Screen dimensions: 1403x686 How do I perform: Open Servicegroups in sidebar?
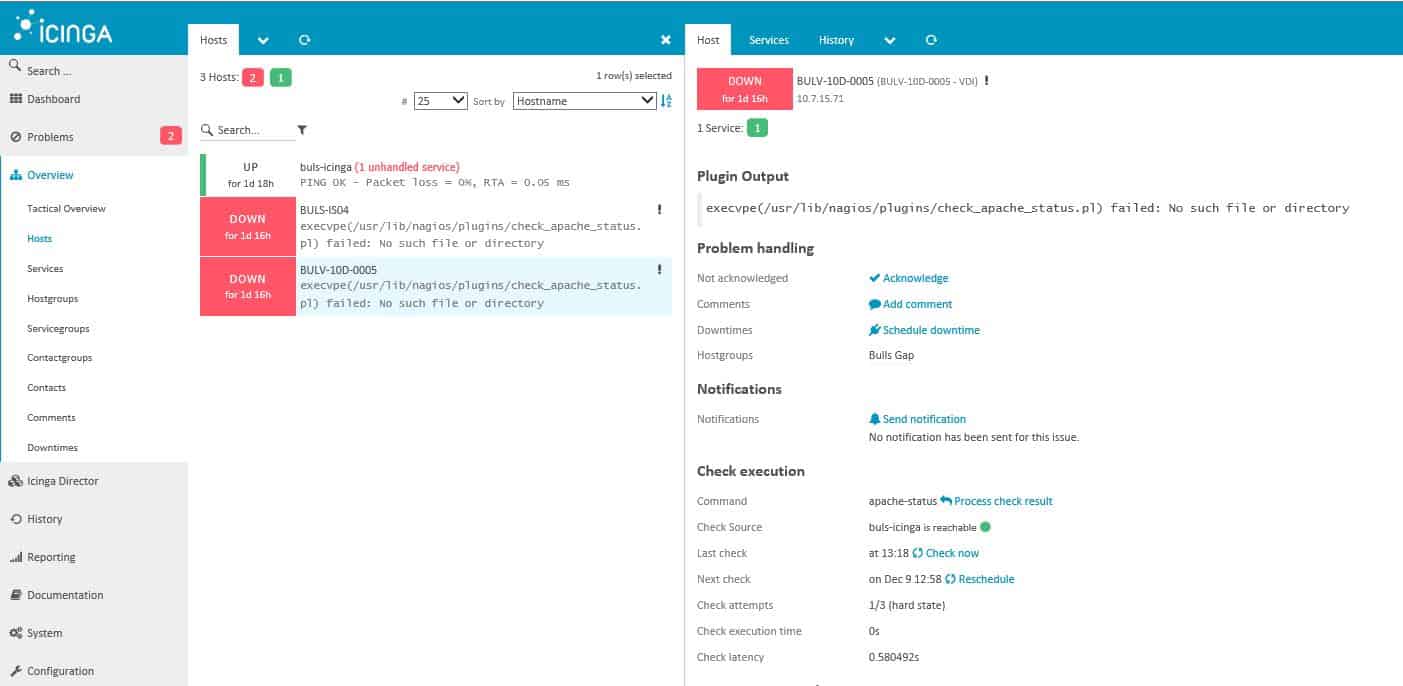[58, 329]
